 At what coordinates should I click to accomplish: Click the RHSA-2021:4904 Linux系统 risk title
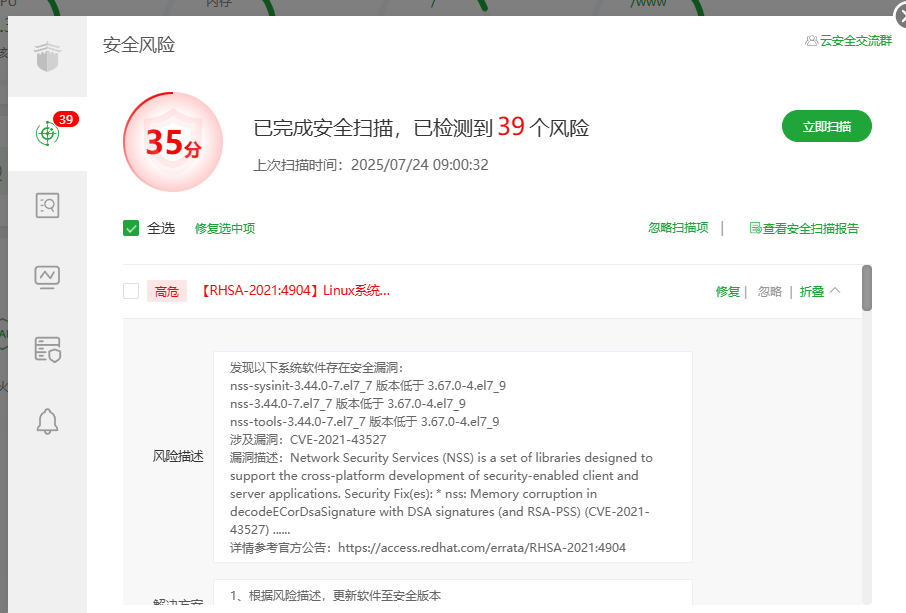pos(295,291)
